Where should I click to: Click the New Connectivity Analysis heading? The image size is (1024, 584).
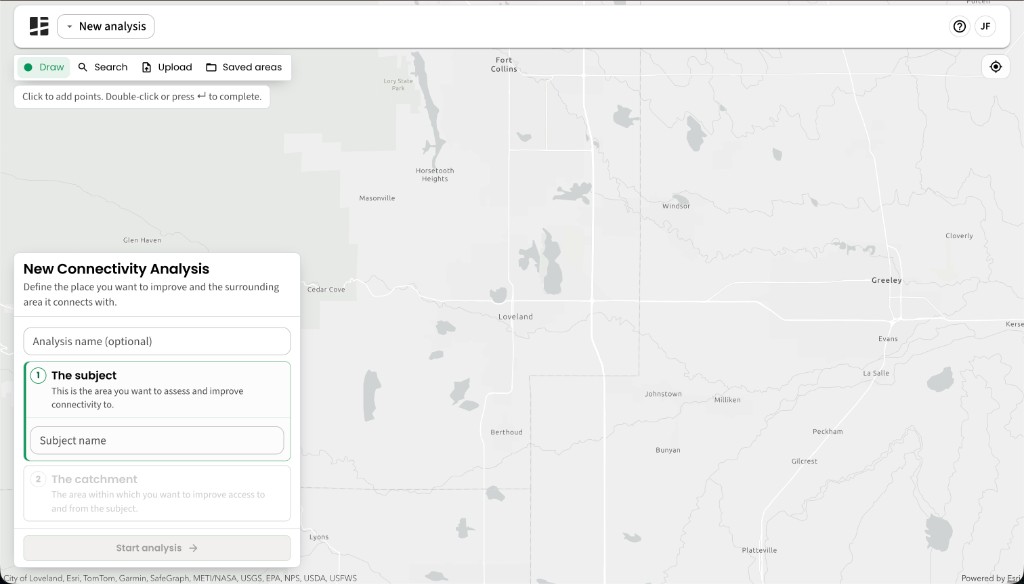[116, 268]
